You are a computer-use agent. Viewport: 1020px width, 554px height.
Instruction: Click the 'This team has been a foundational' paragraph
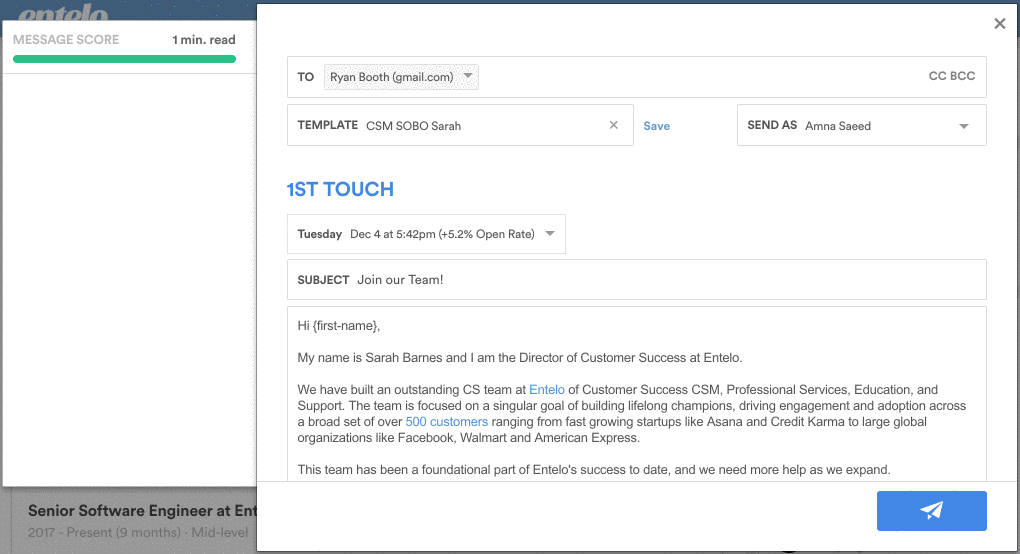[x=594, y=469]
